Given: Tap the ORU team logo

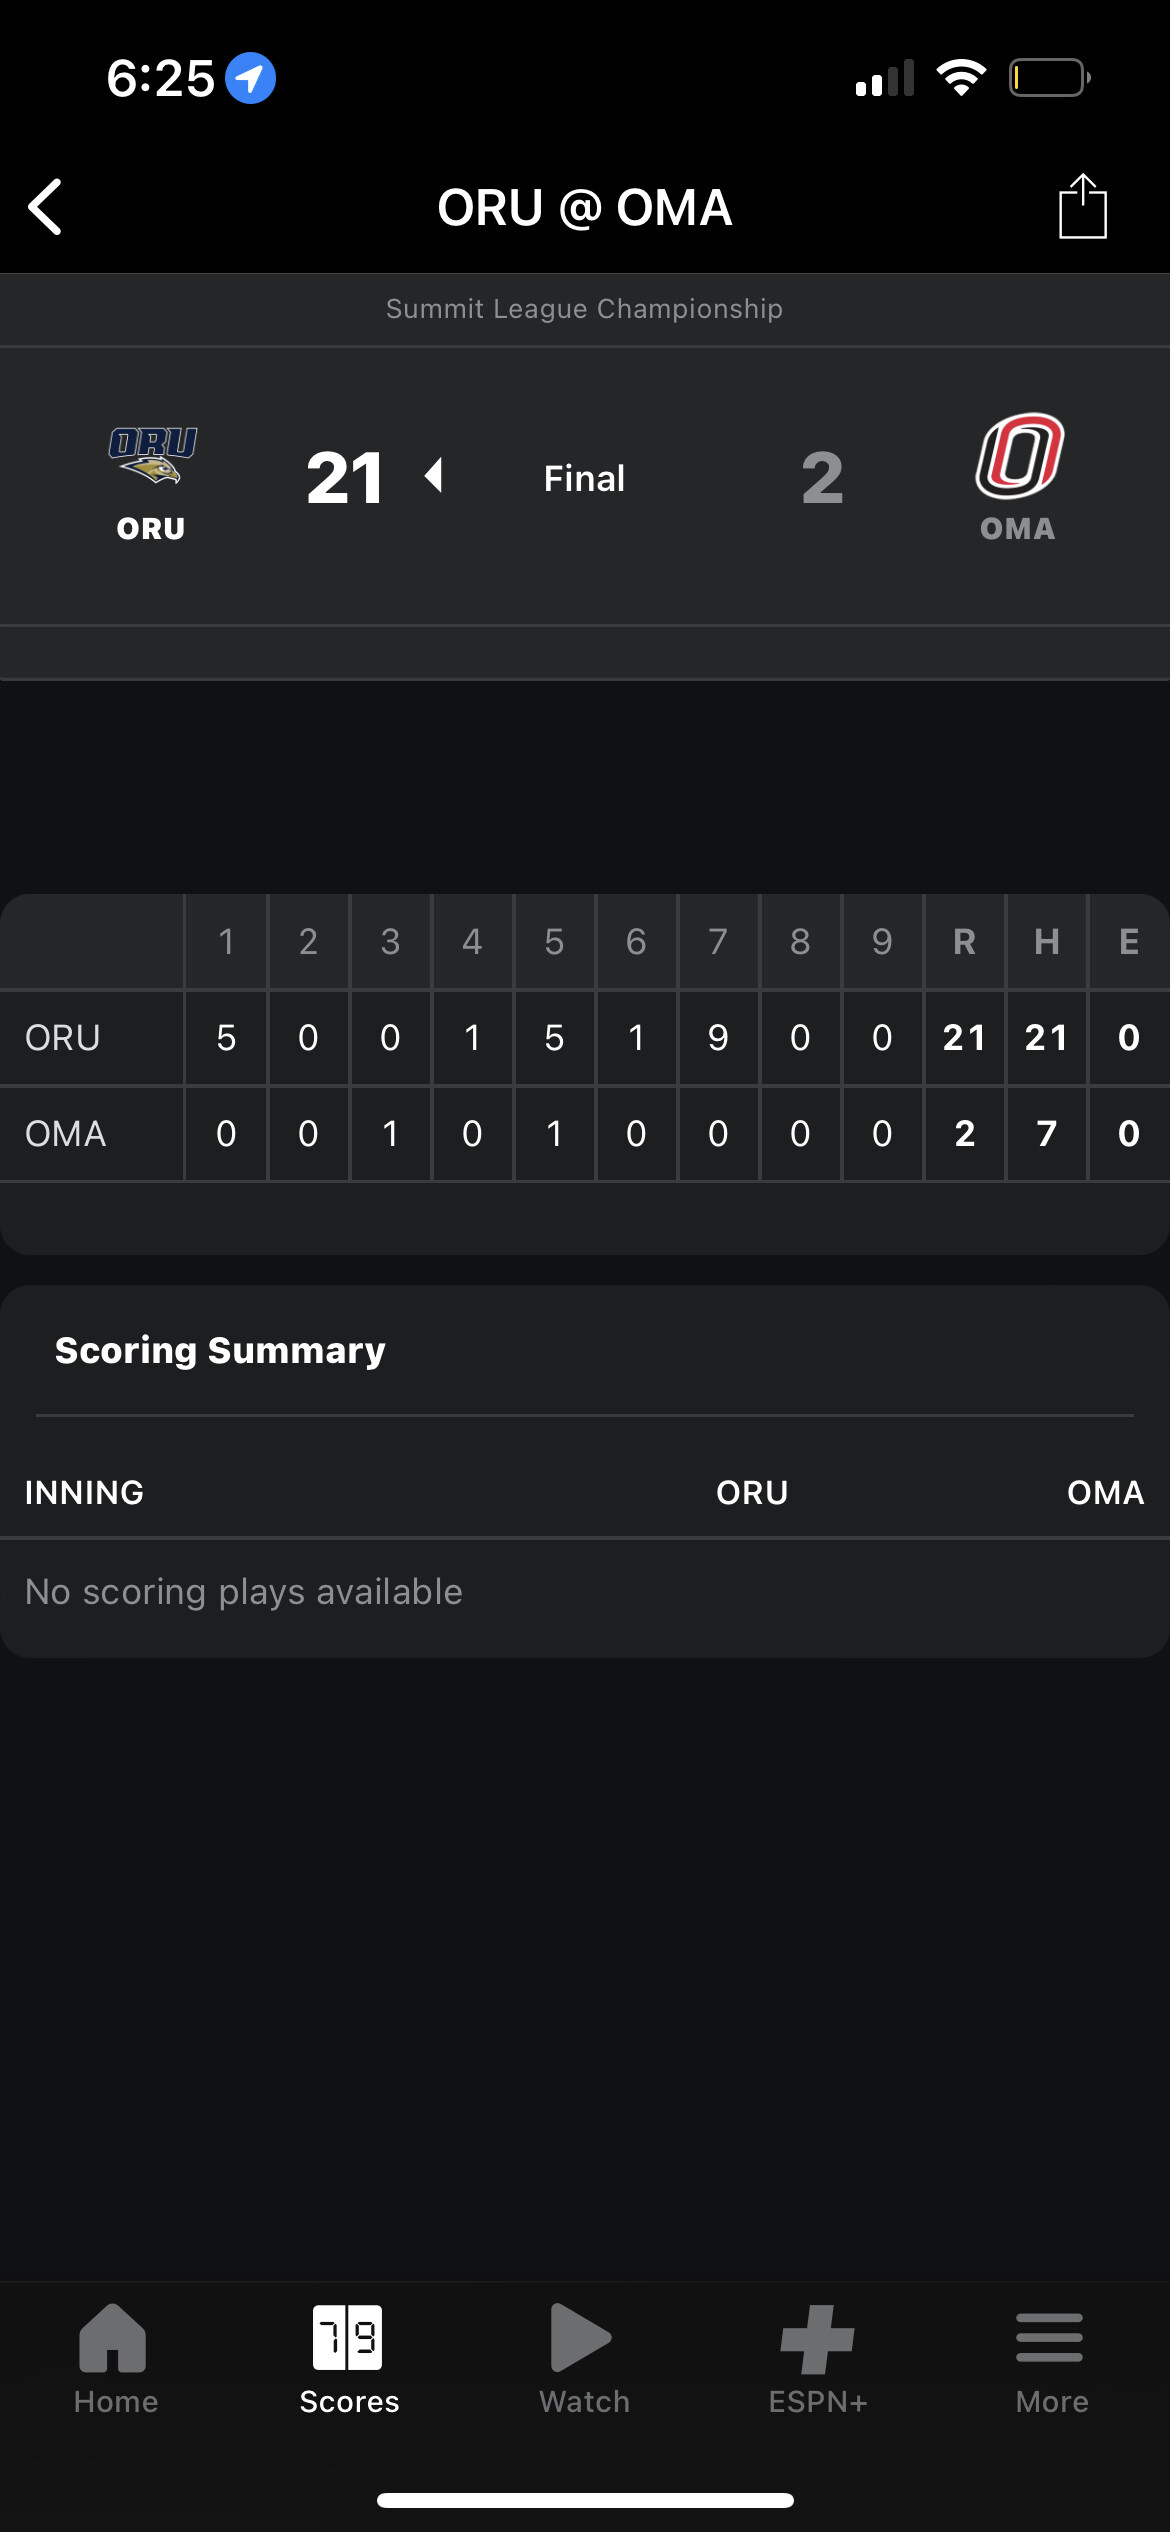Looking at the screenshot, I should pyautogui.click(x=152, y=456).
